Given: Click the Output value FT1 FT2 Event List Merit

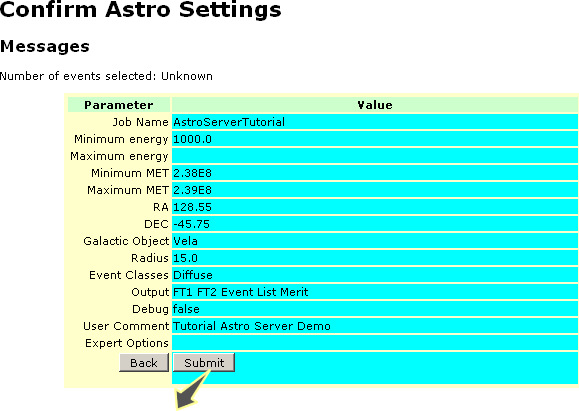Looking at the screenshot, I should tap(240, 292).
